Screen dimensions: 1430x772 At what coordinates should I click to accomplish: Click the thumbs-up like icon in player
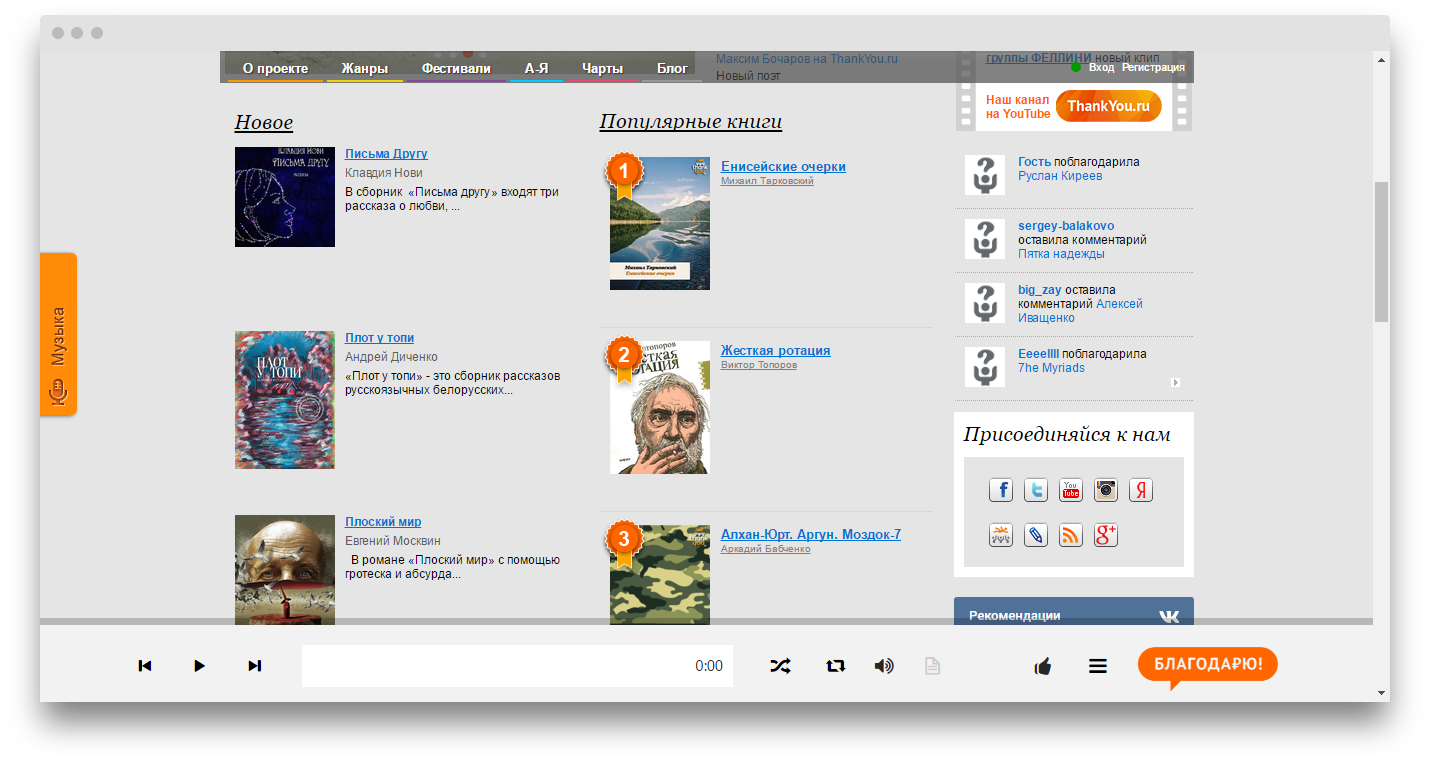click(1043, 666)
